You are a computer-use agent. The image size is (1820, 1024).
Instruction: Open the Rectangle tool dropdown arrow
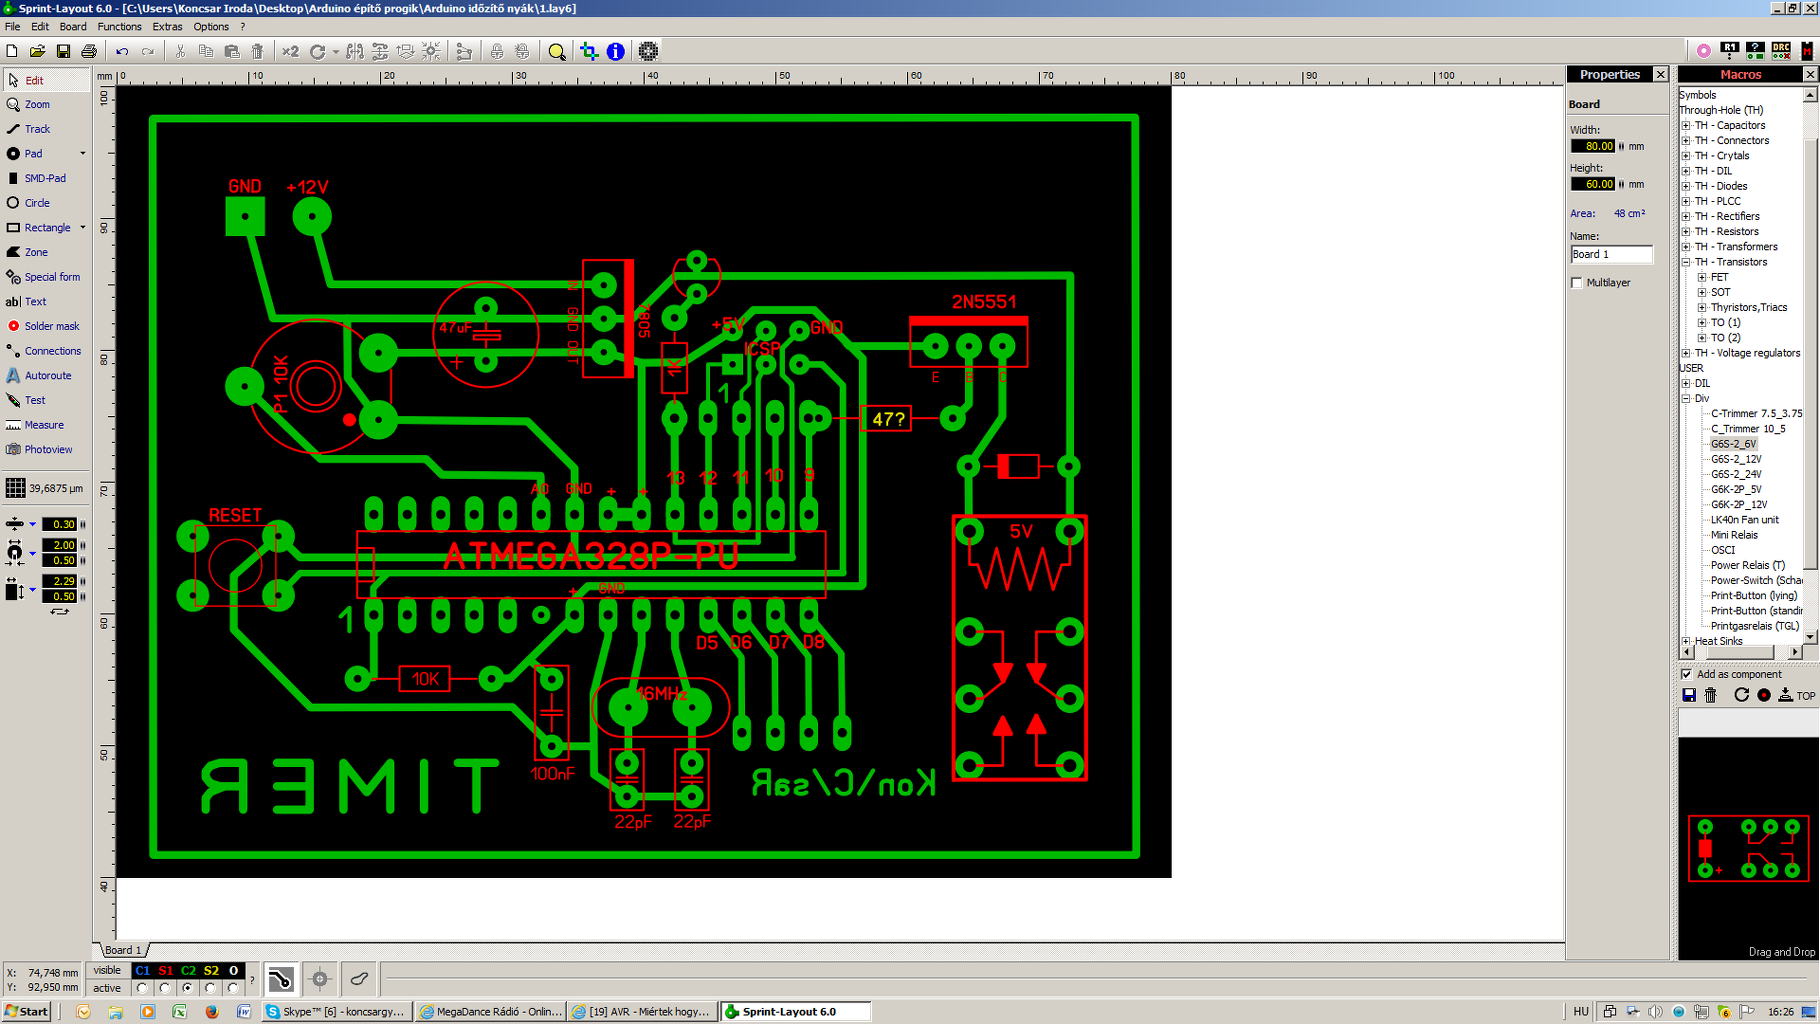coord(83,228)
